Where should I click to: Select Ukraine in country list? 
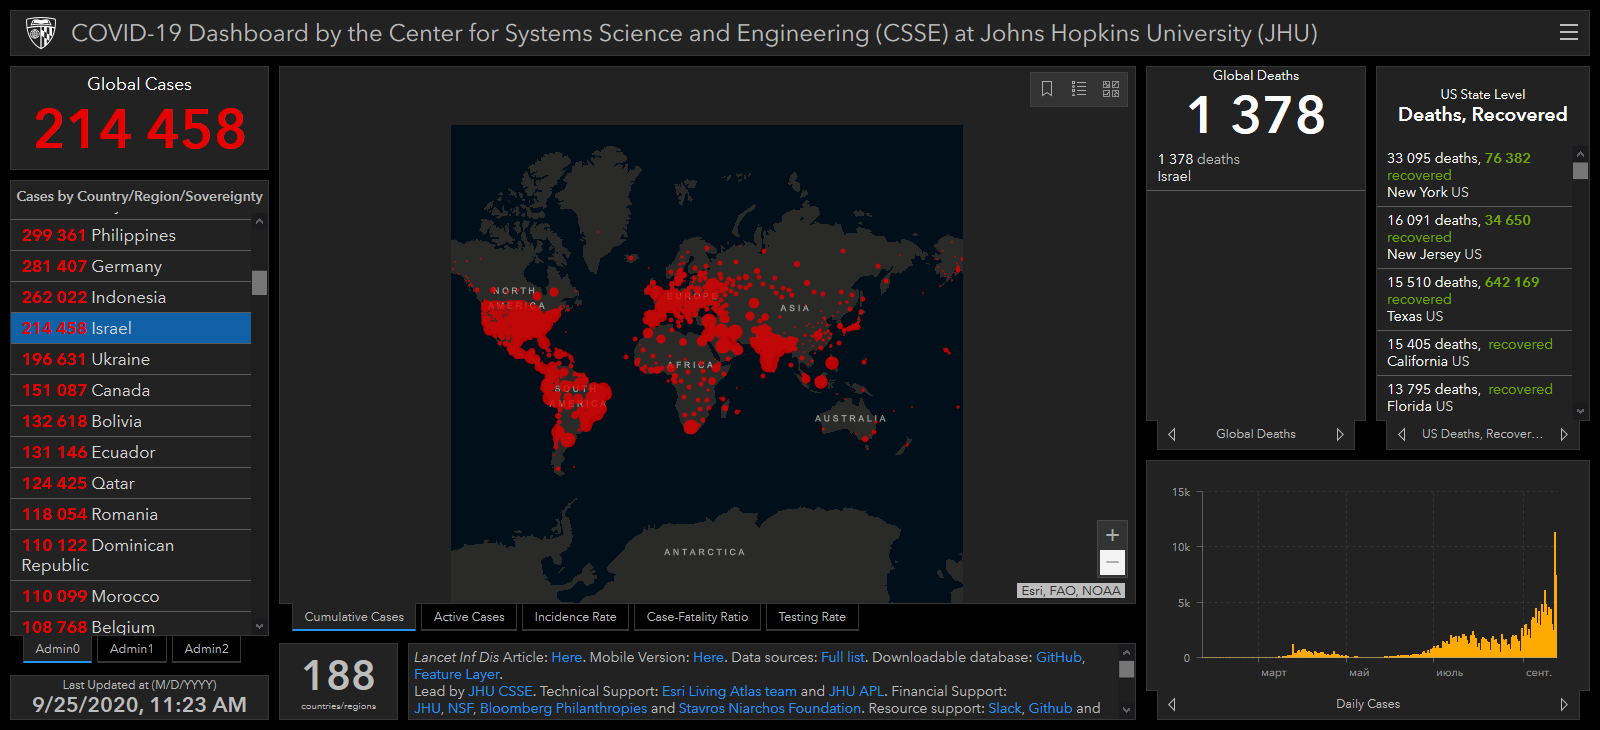point(131,359)
